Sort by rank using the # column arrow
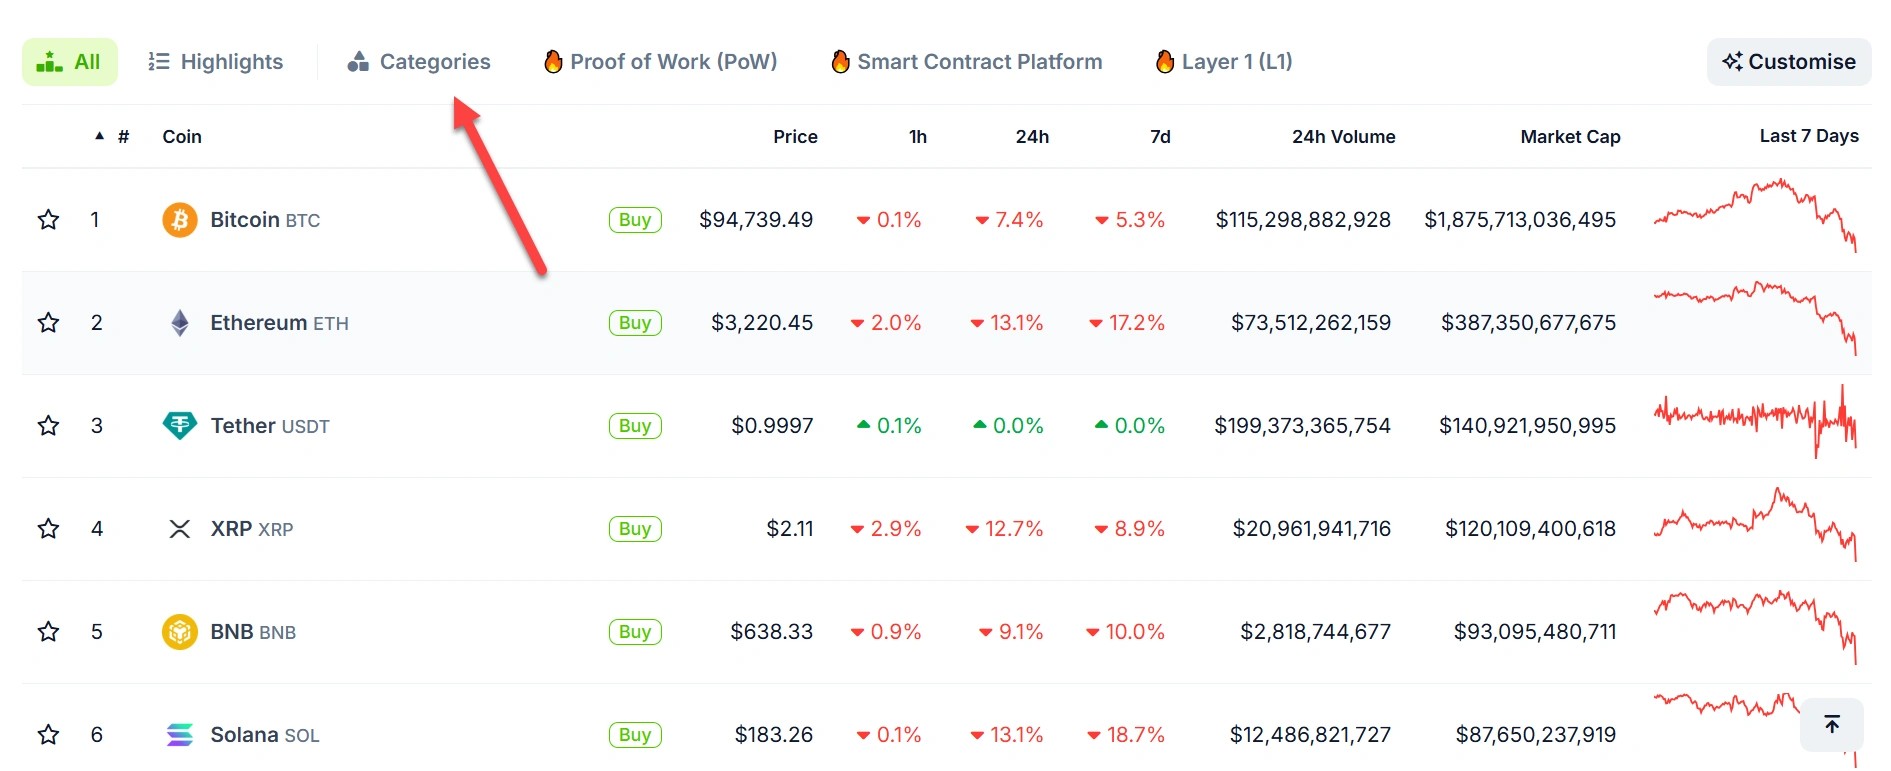1891x771 pixels. point(100,136)
